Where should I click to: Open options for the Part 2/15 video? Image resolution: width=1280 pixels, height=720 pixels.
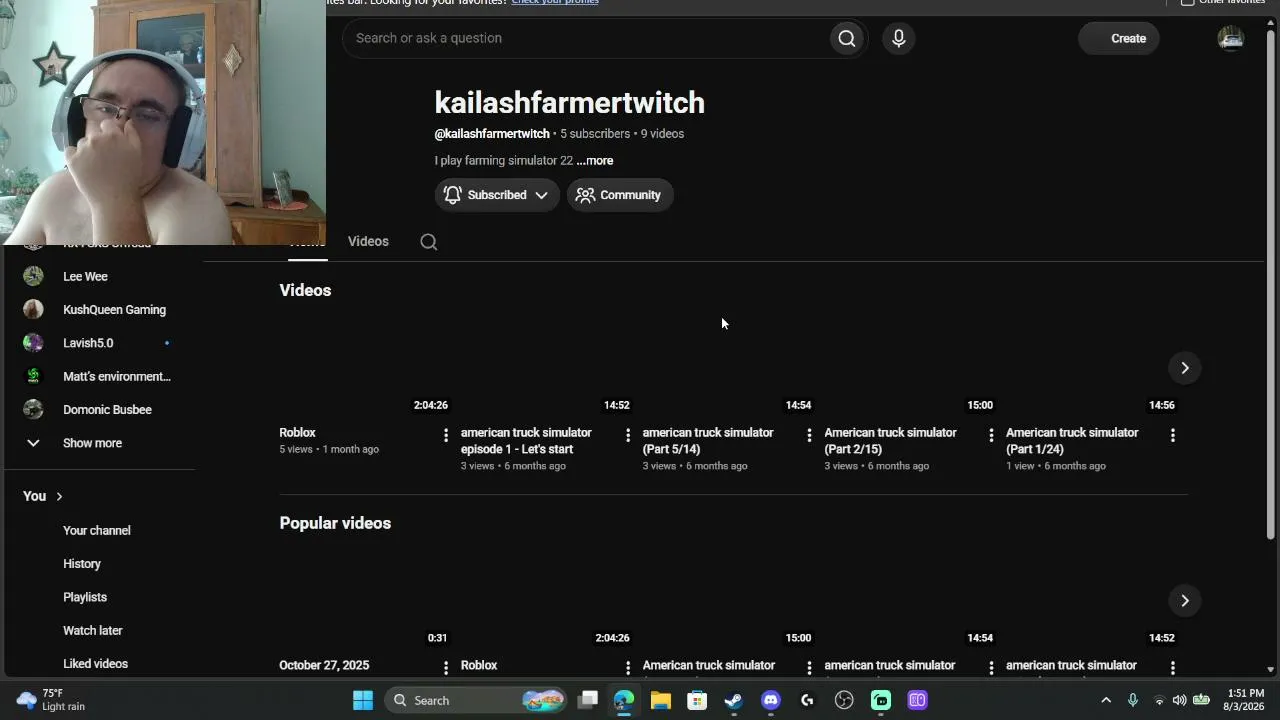[x=991, y=435]
